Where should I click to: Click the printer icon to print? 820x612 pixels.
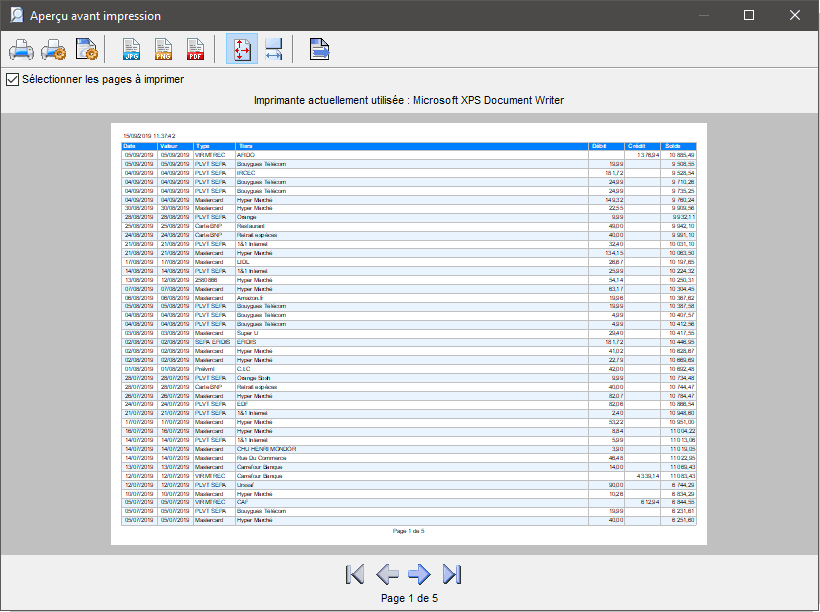tap(22, 49)
